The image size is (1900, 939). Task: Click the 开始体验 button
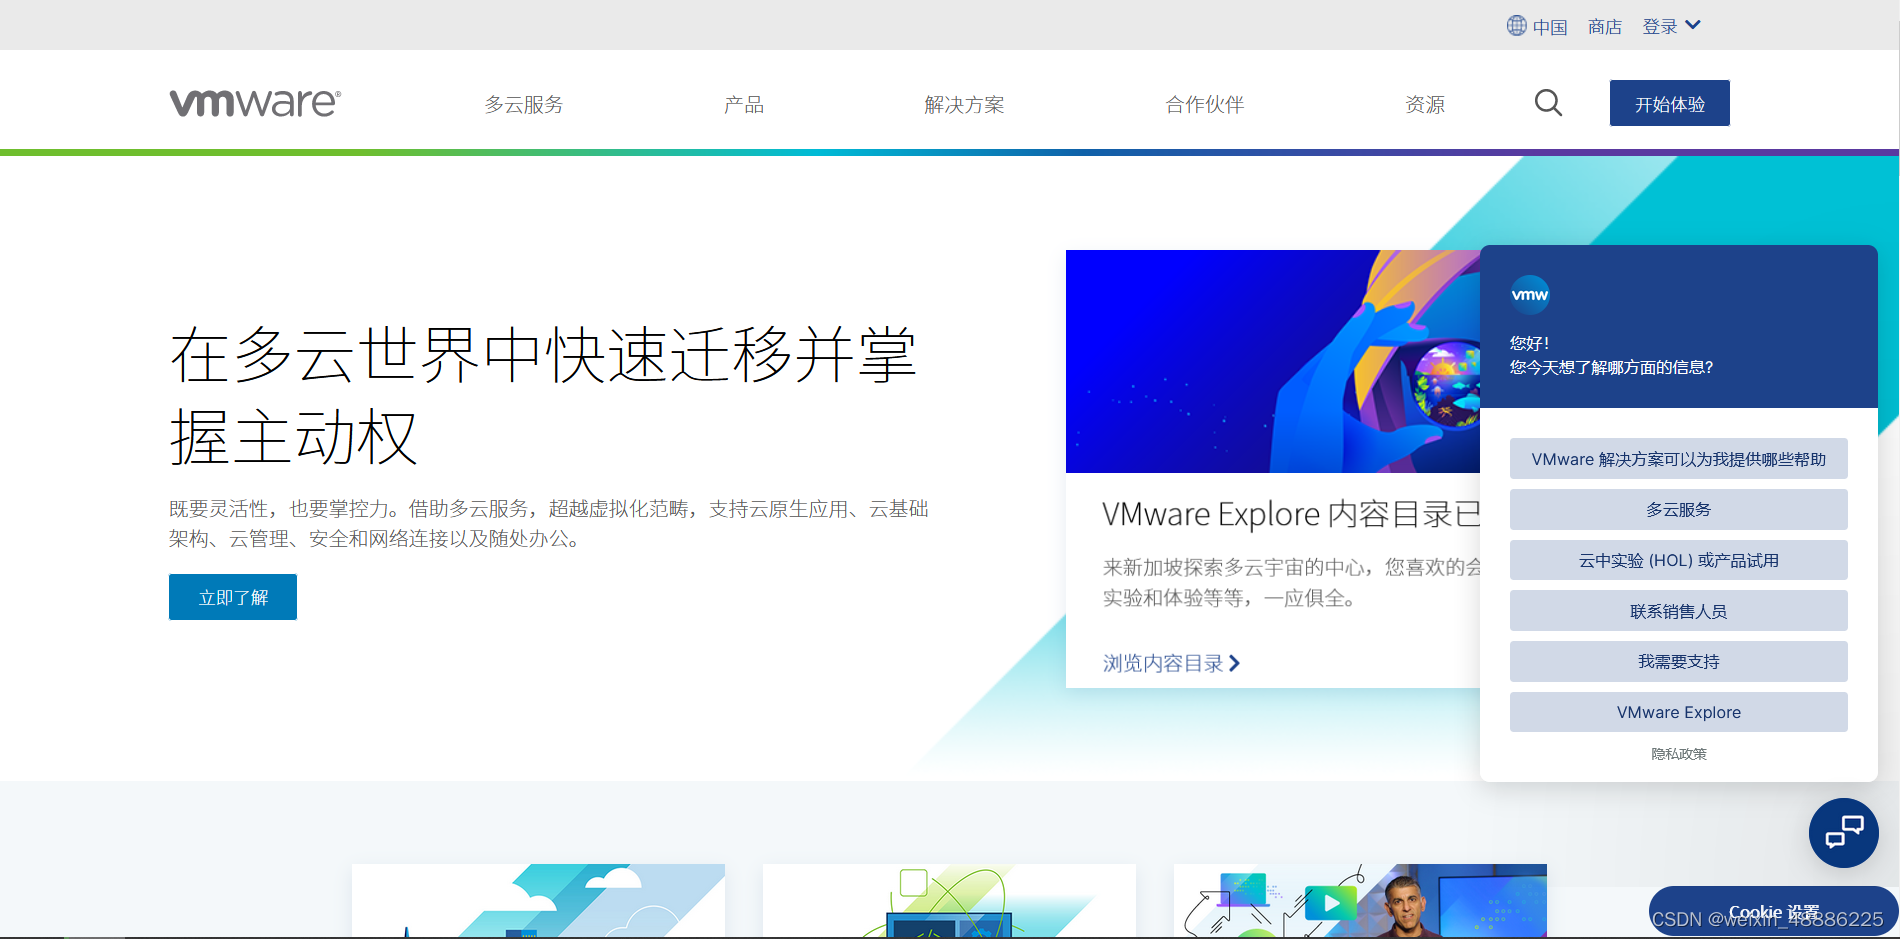1670,103
